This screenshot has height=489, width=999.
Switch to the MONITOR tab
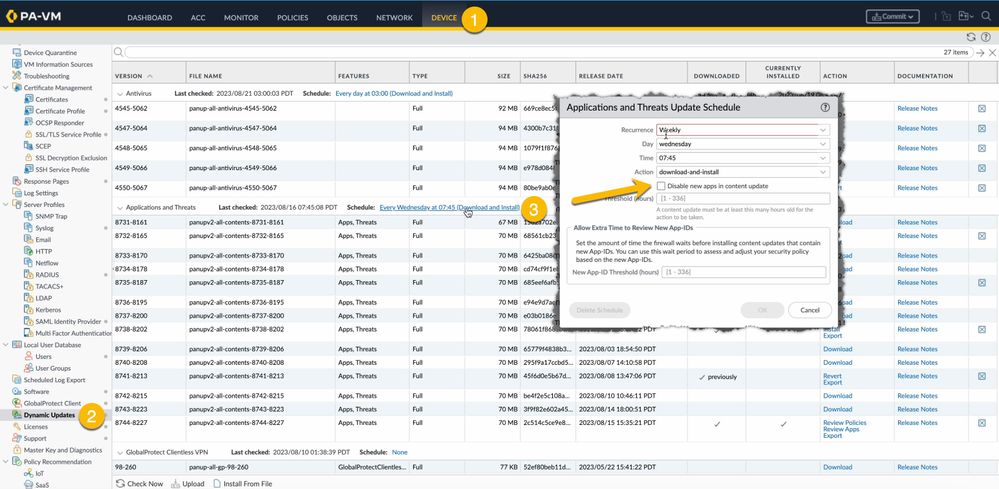coord(241,18)
